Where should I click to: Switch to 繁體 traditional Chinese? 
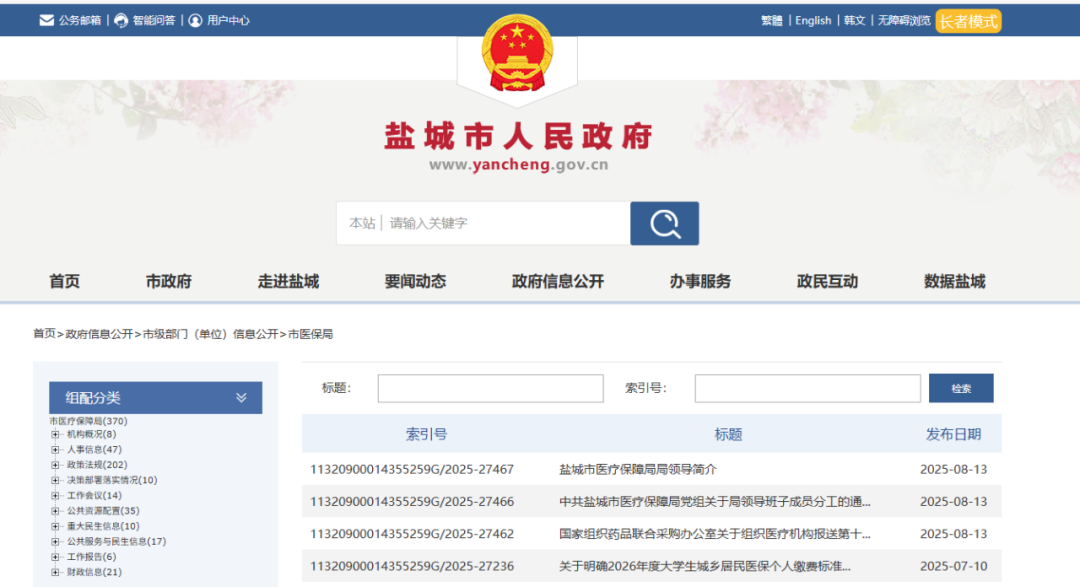(x=771, y=21)
